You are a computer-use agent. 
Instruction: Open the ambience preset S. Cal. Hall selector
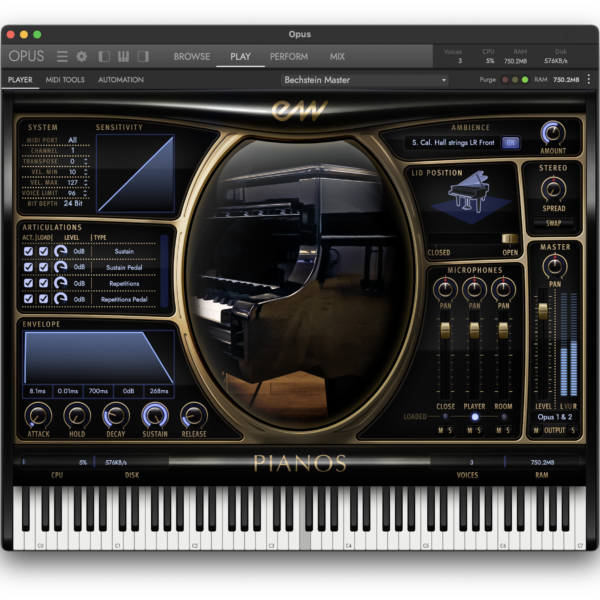pos(453,143)
